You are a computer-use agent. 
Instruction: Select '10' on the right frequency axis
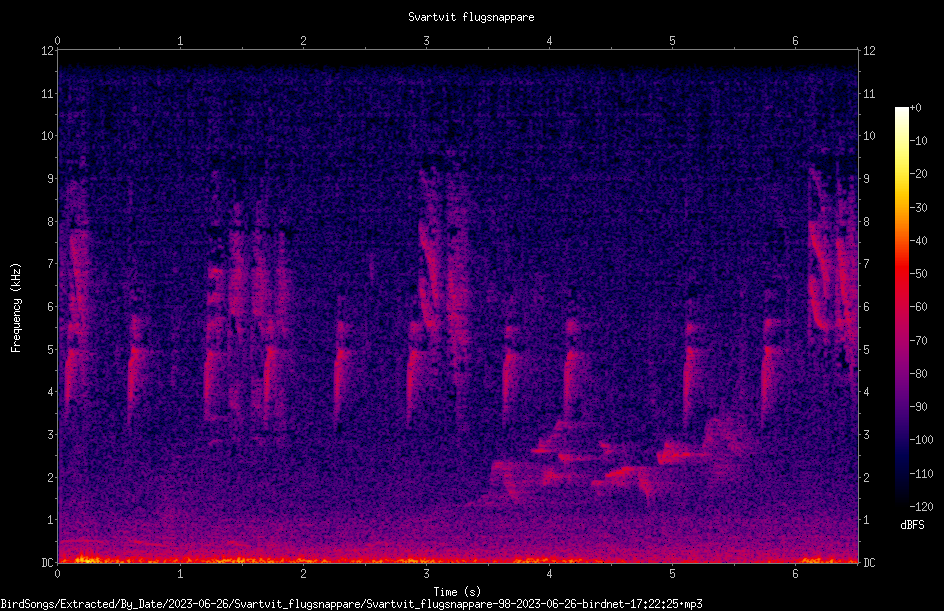(869, 136)
